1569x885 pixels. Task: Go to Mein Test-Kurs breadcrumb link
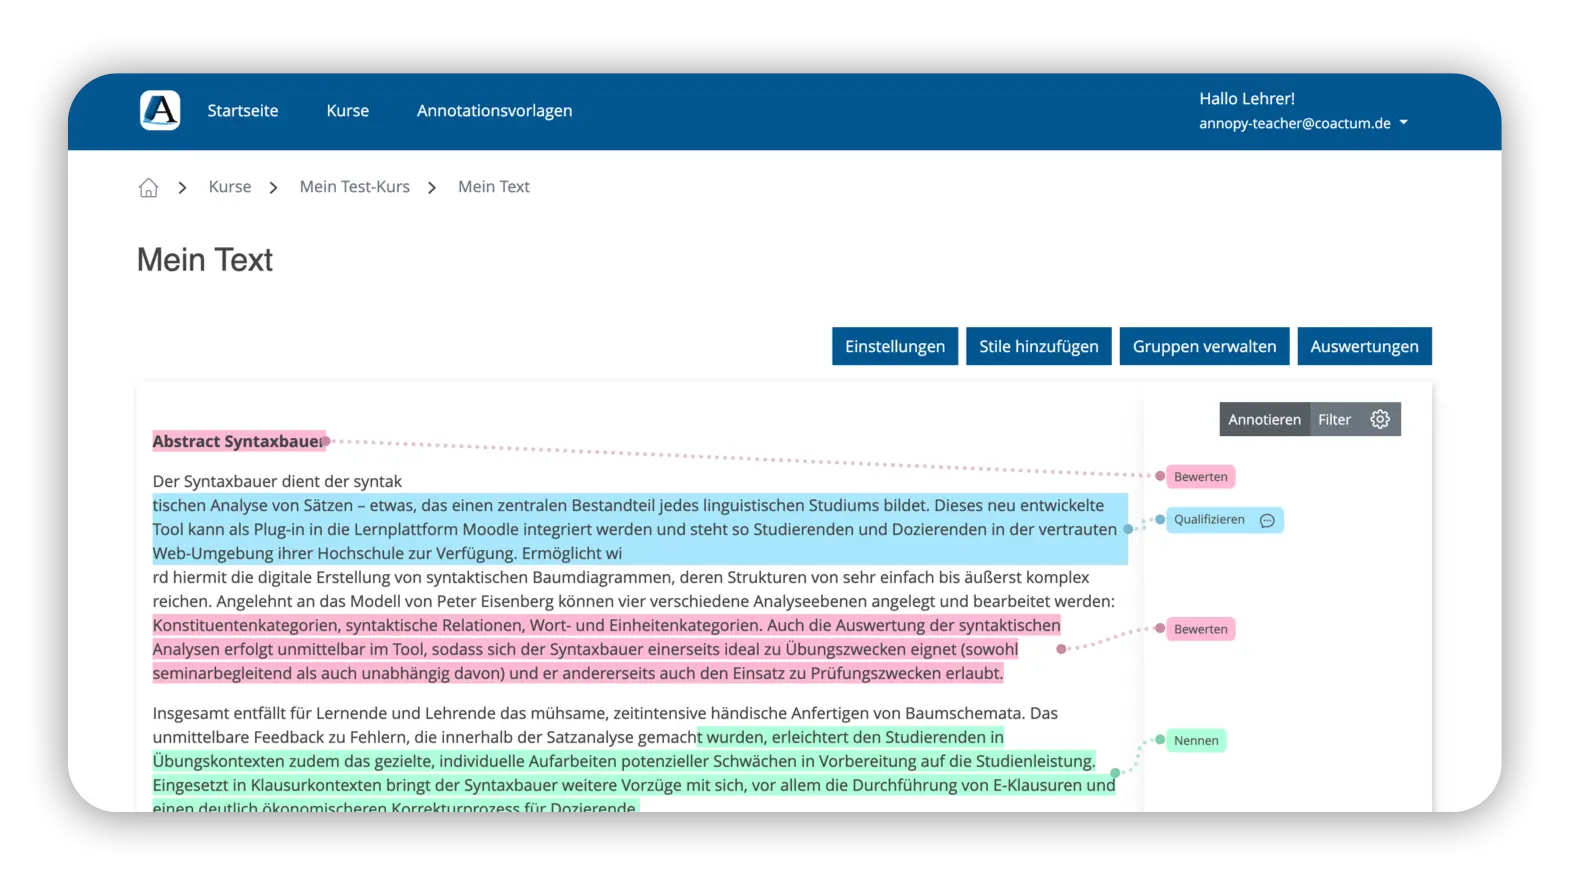[x=354, y=187]
